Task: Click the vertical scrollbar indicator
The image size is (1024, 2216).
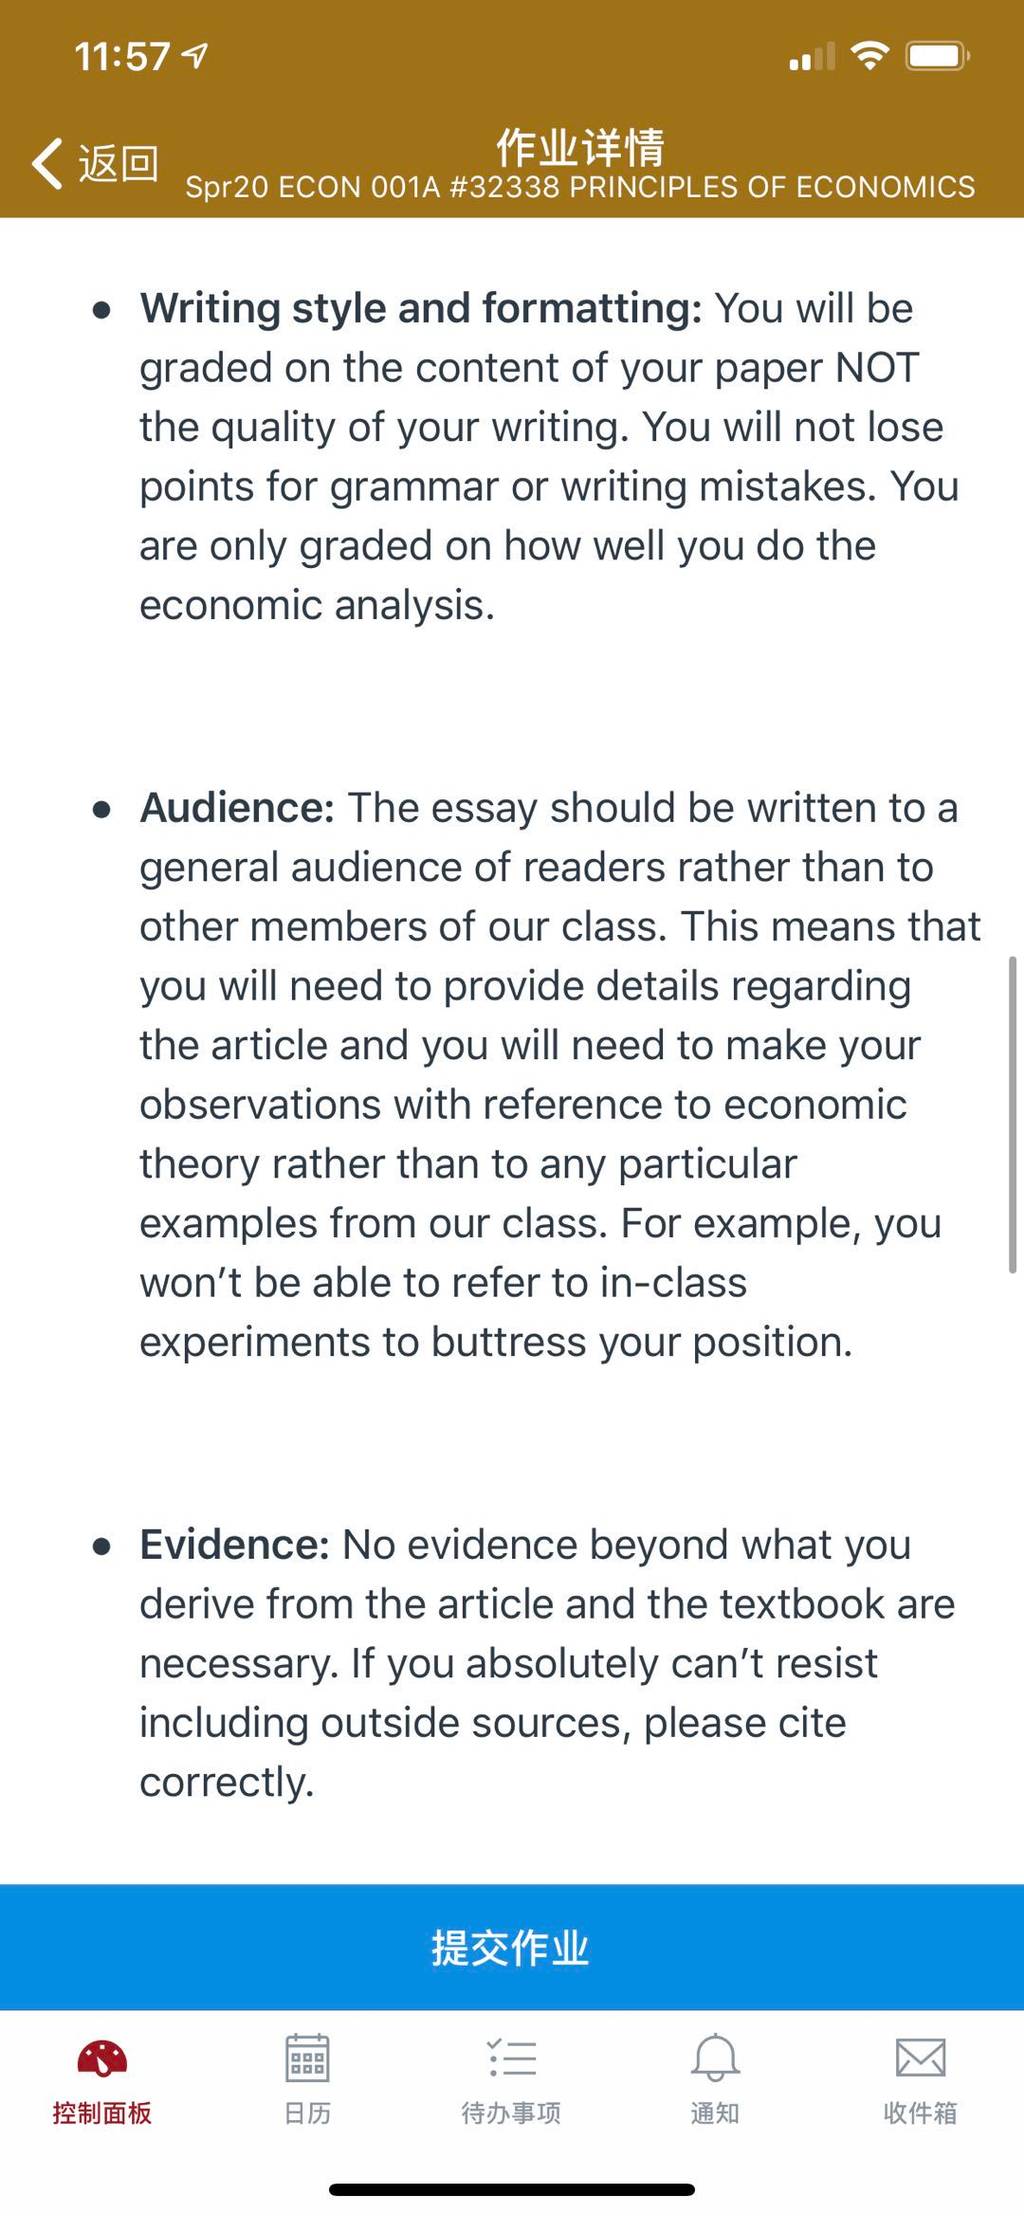Action: [1012, 1114]
